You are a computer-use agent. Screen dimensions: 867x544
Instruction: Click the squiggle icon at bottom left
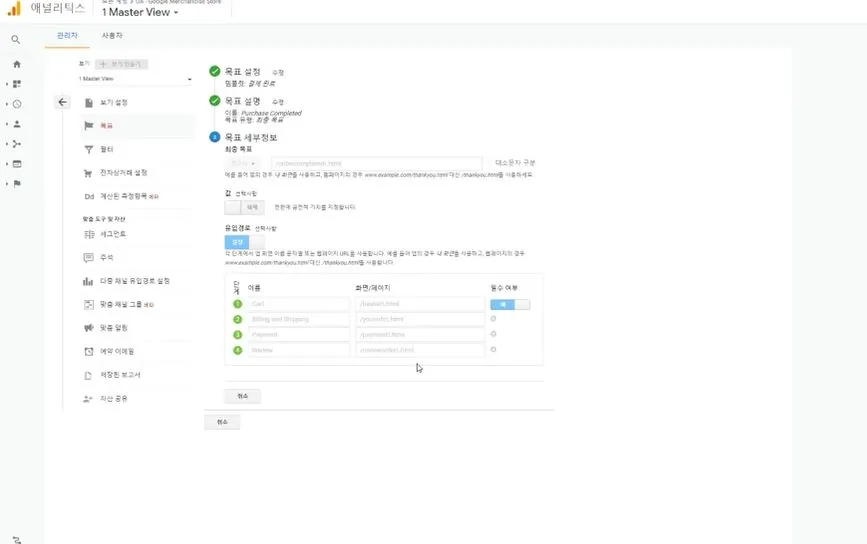[x=17, y=540]
